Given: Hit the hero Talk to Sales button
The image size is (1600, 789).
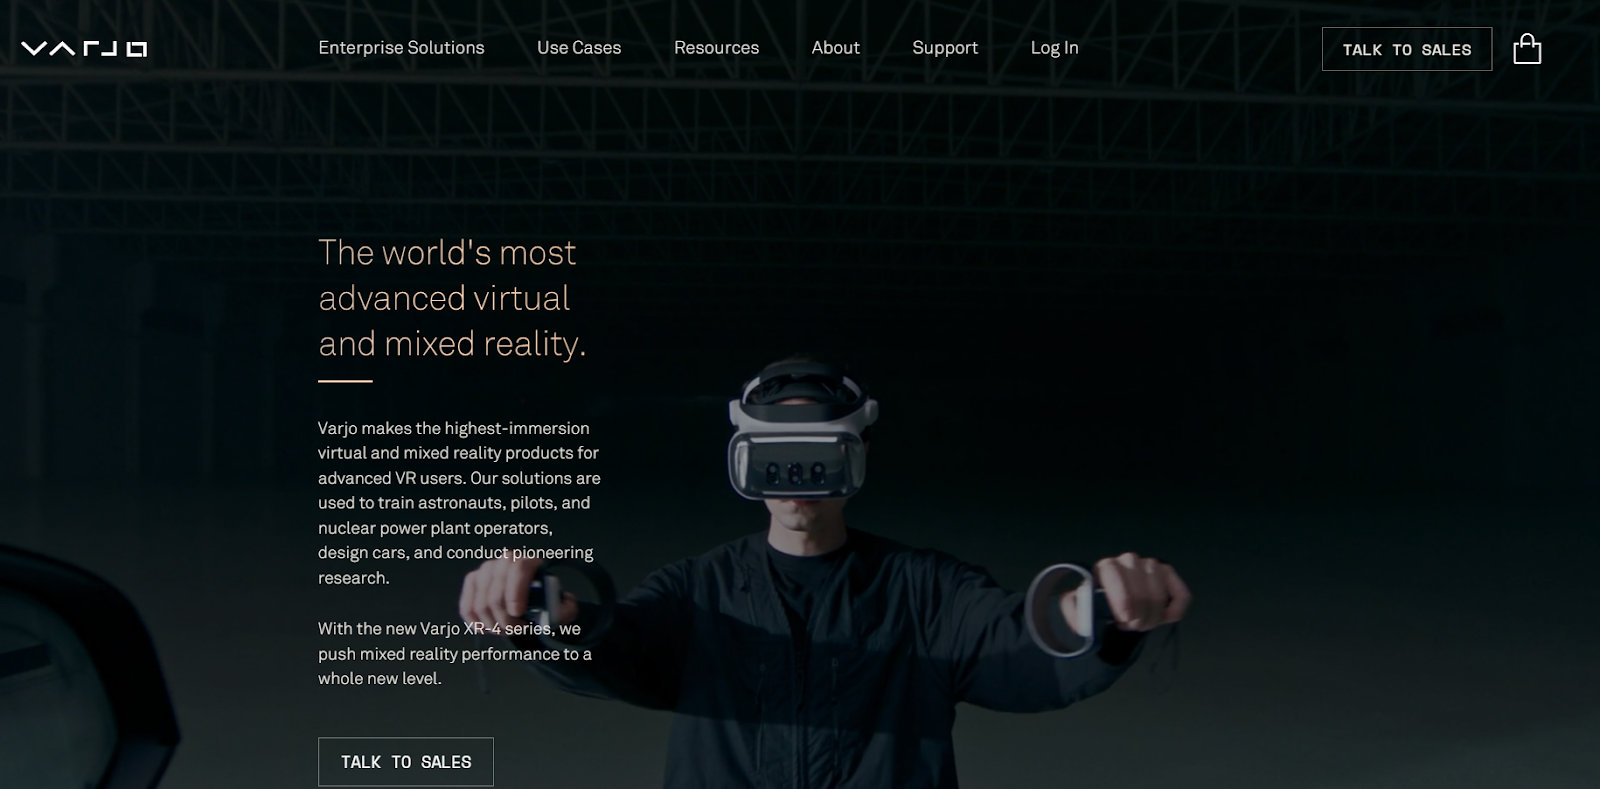Looking at the screenshot, I should (406, 762).
